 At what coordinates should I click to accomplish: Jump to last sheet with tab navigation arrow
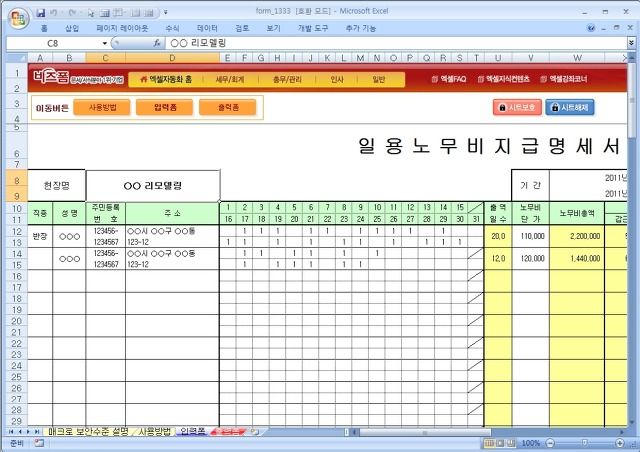point(37,432)
